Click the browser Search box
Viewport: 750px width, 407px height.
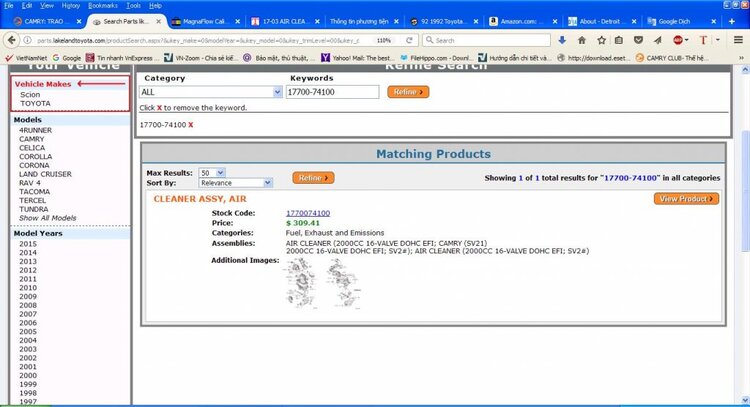coord(486,41)
